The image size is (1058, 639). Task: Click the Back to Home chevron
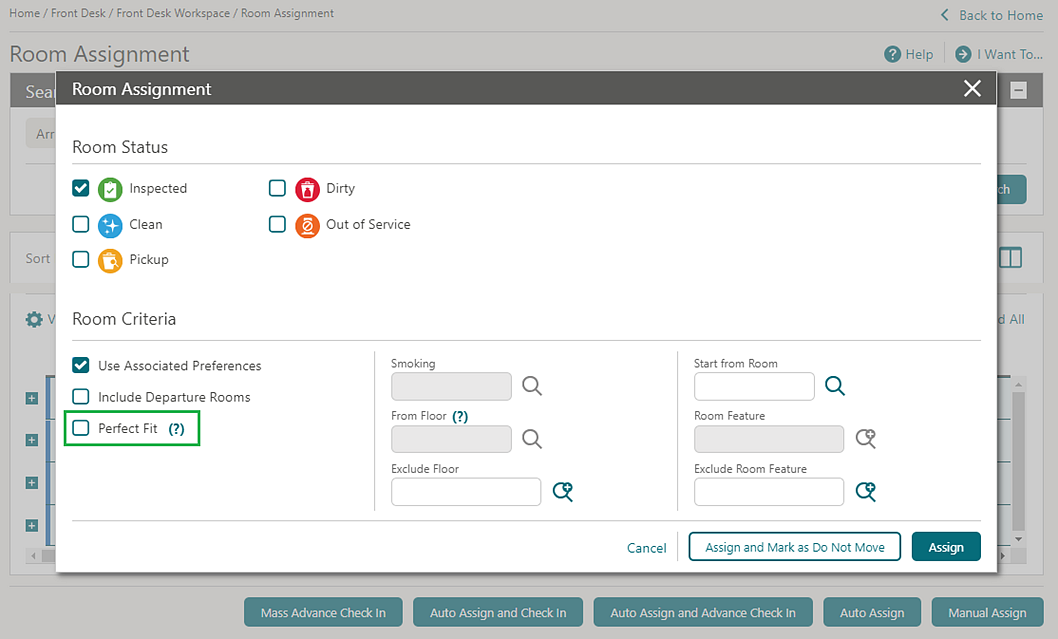(x=945, y=15)
